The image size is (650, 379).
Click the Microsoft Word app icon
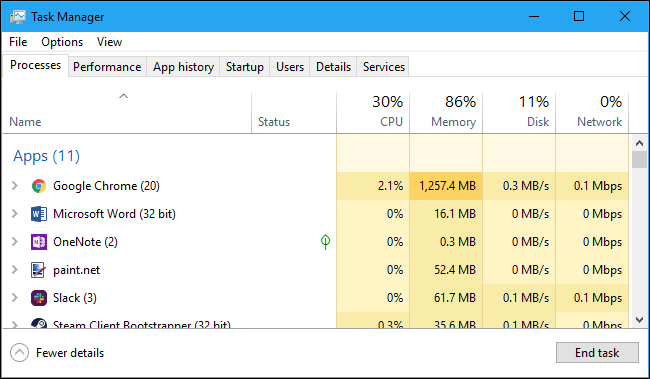click(x=39, y=214)
